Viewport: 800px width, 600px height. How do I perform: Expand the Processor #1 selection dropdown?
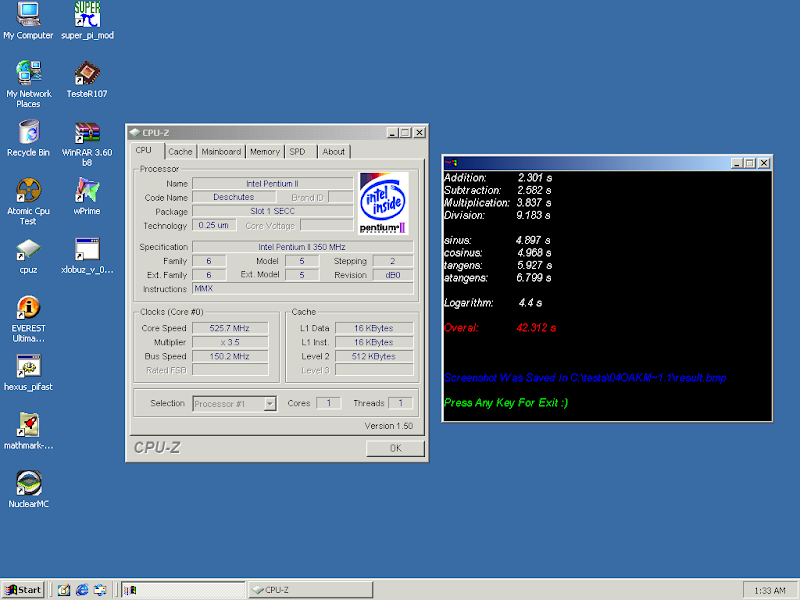[x=270, y=404]
